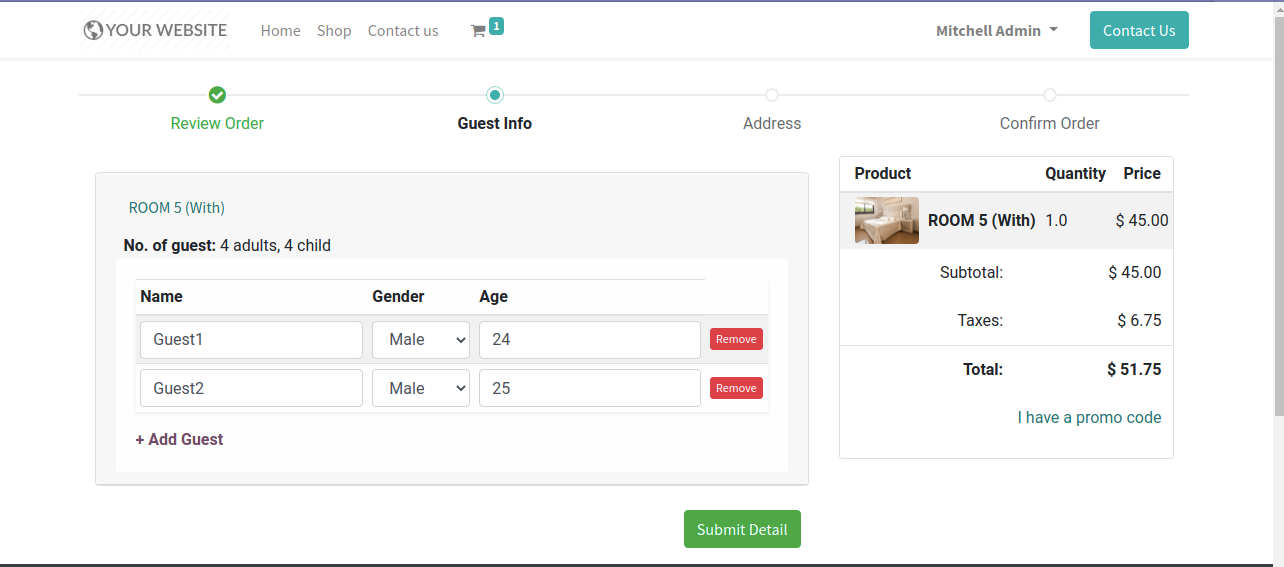The height and width of the screenshot is (567, 1284).
Task: Click the Guest Info step circle
Action: tap(494, 95)
